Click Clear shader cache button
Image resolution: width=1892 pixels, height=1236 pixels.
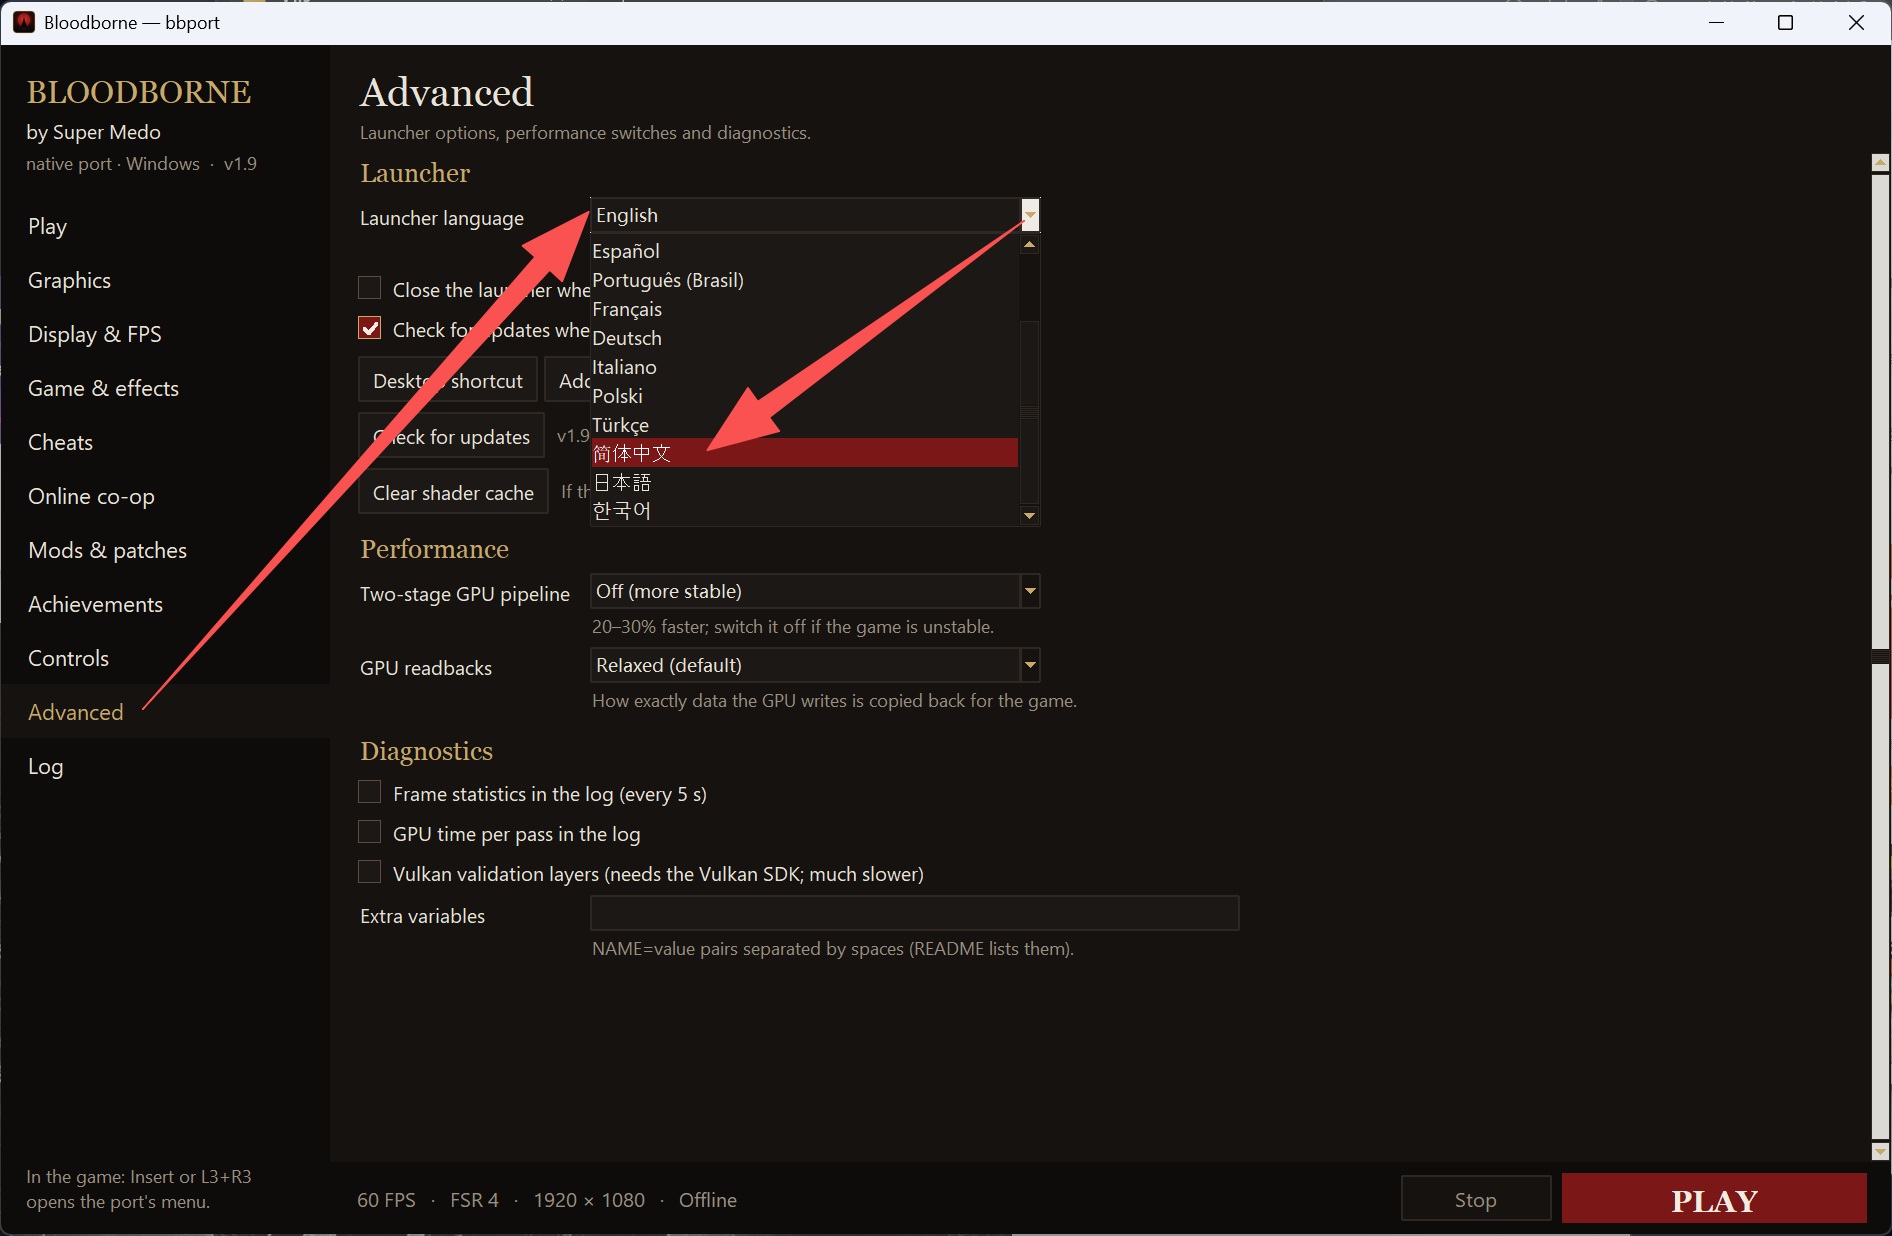pos(454,493)
